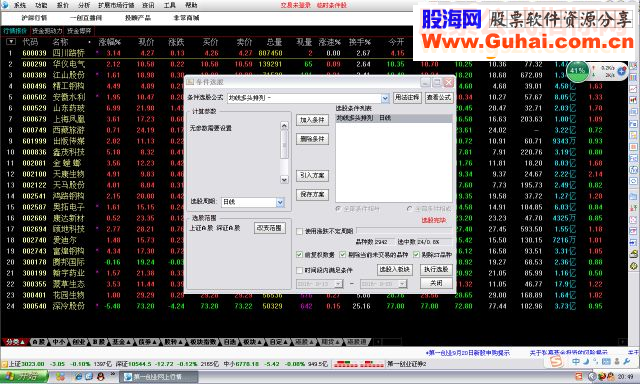Open the start date dropdown in the dialog
The image size is (640, 384).
coord(338,284)
